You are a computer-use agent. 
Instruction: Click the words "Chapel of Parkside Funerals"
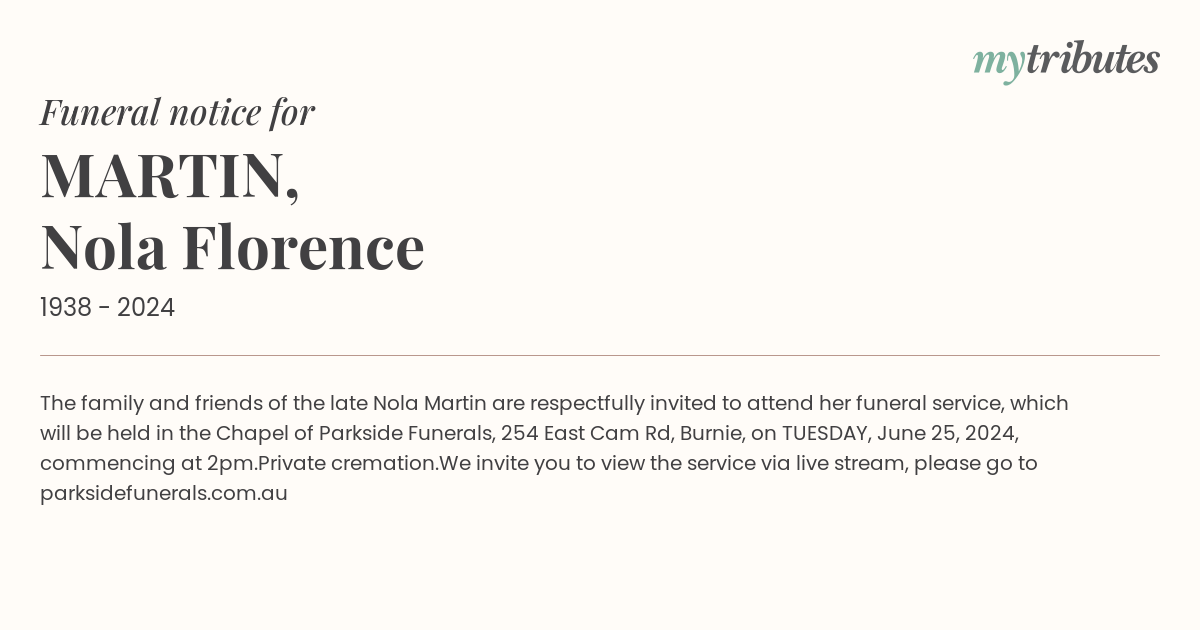click(x=355, y=433)
